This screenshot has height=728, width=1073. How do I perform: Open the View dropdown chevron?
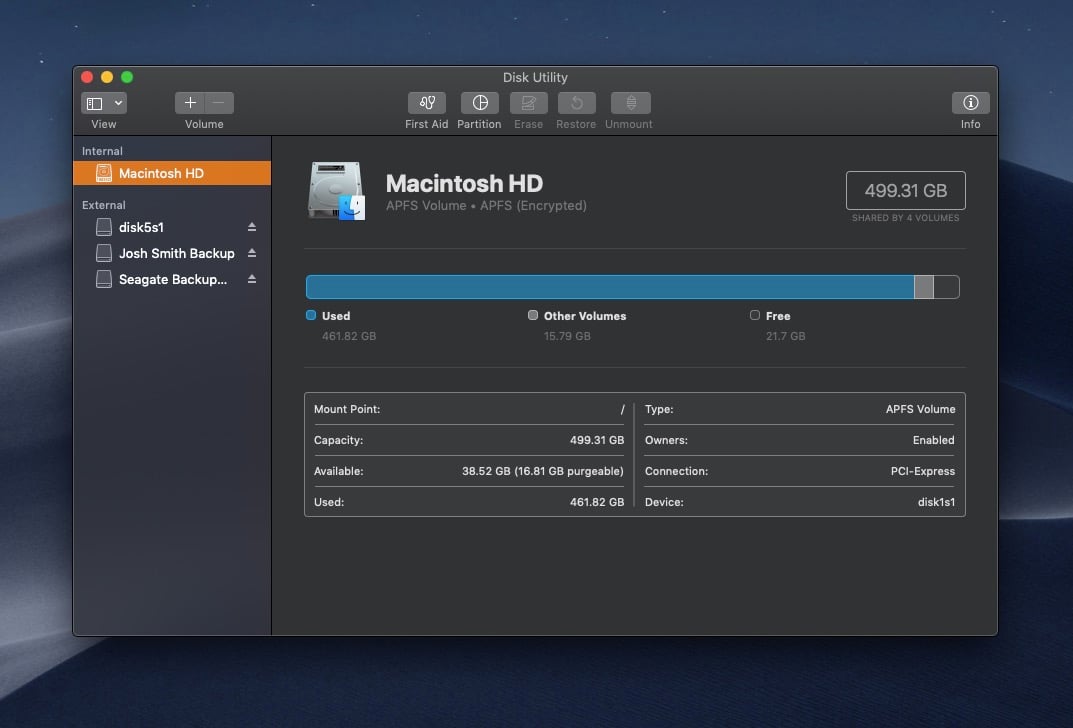pyautogui.click(x=118, y=103)
